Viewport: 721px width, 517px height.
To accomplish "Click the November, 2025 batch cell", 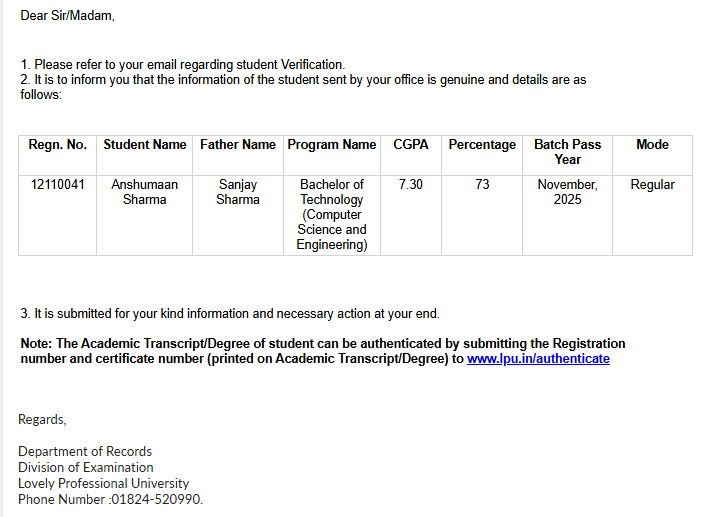I will pyautogui.click(x=567, y=192).
